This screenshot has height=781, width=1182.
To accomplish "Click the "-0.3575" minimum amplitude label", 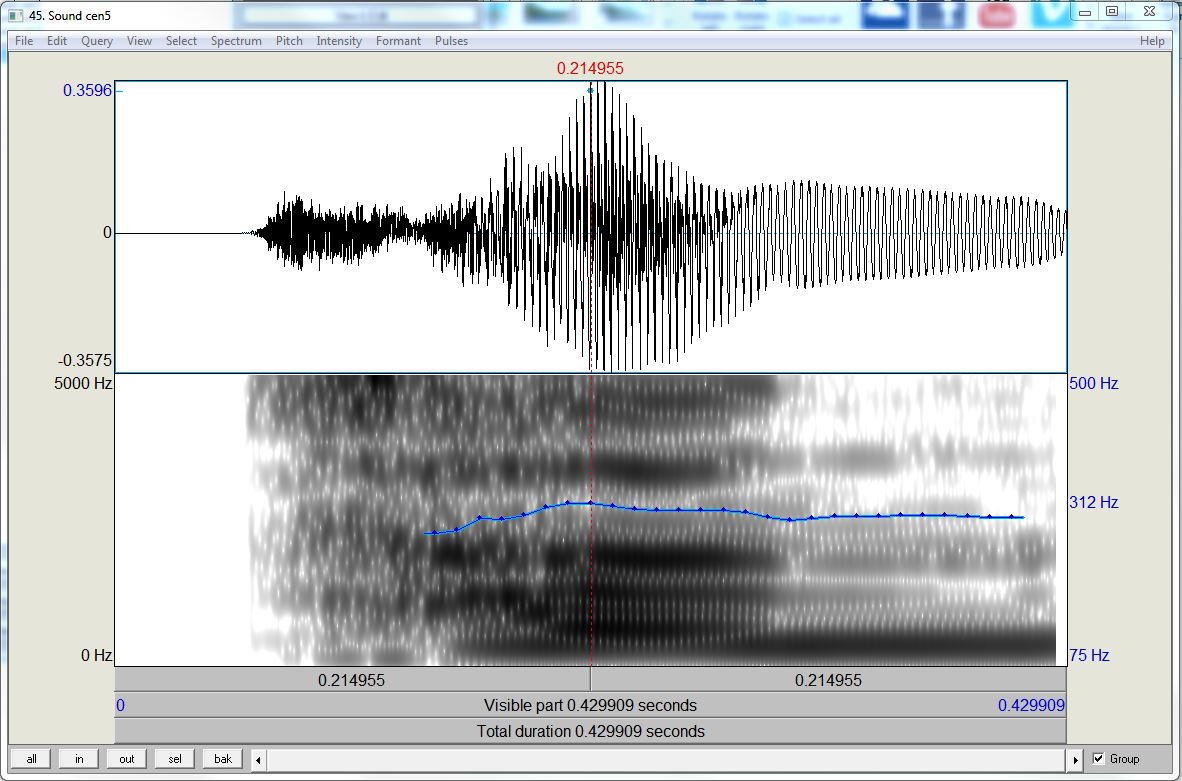I will pyautogui.click(x=86, y=360).
